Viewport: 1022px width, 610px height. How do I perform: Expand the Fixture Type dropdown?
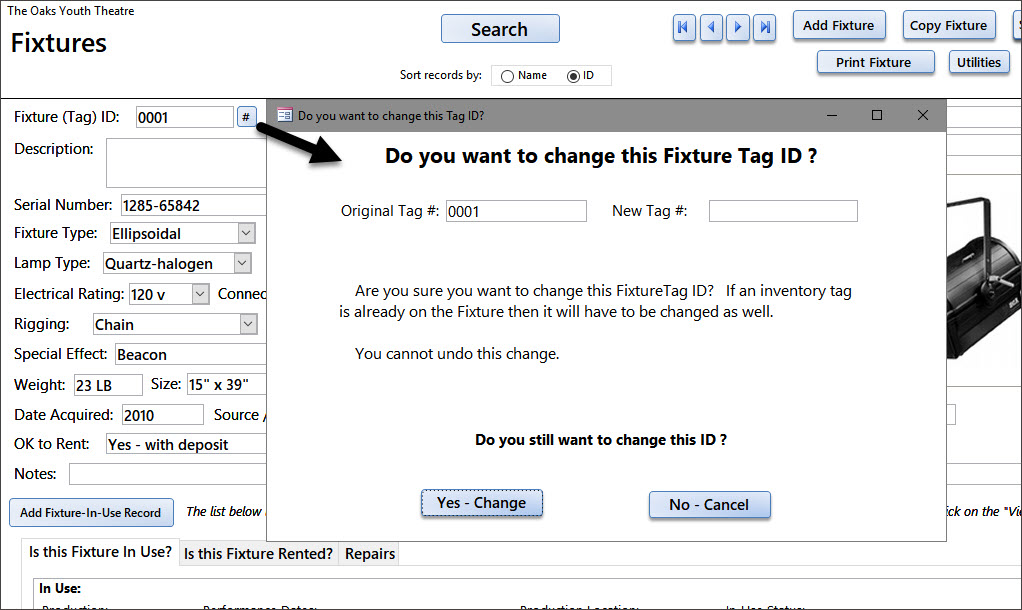click(x=246, y=233)
